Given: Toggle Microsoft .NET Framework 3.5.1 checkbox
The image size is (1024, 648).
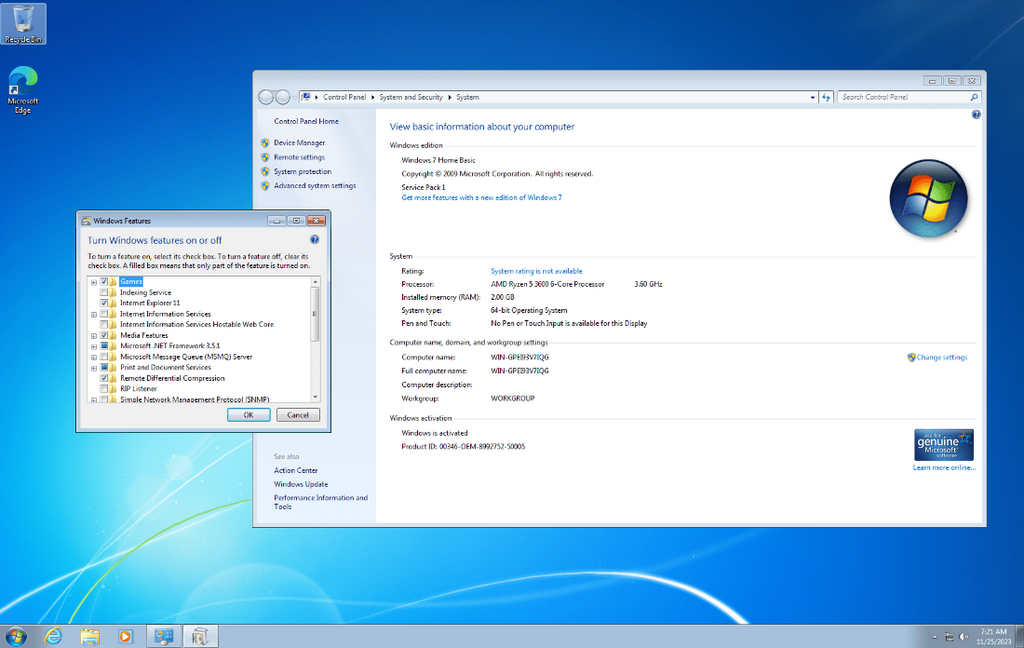Looking at the screenshot, I should coord(104,346).
